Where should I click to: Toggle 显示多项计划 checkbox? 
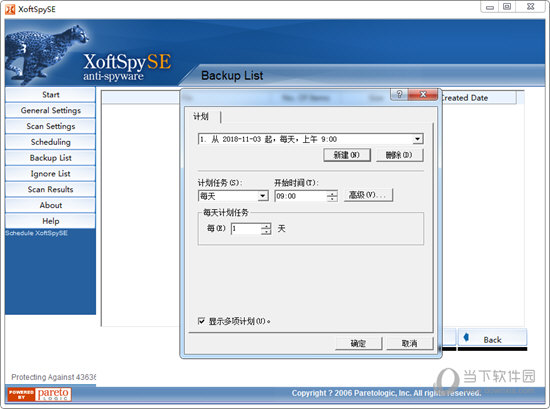(x=201, y=321)
